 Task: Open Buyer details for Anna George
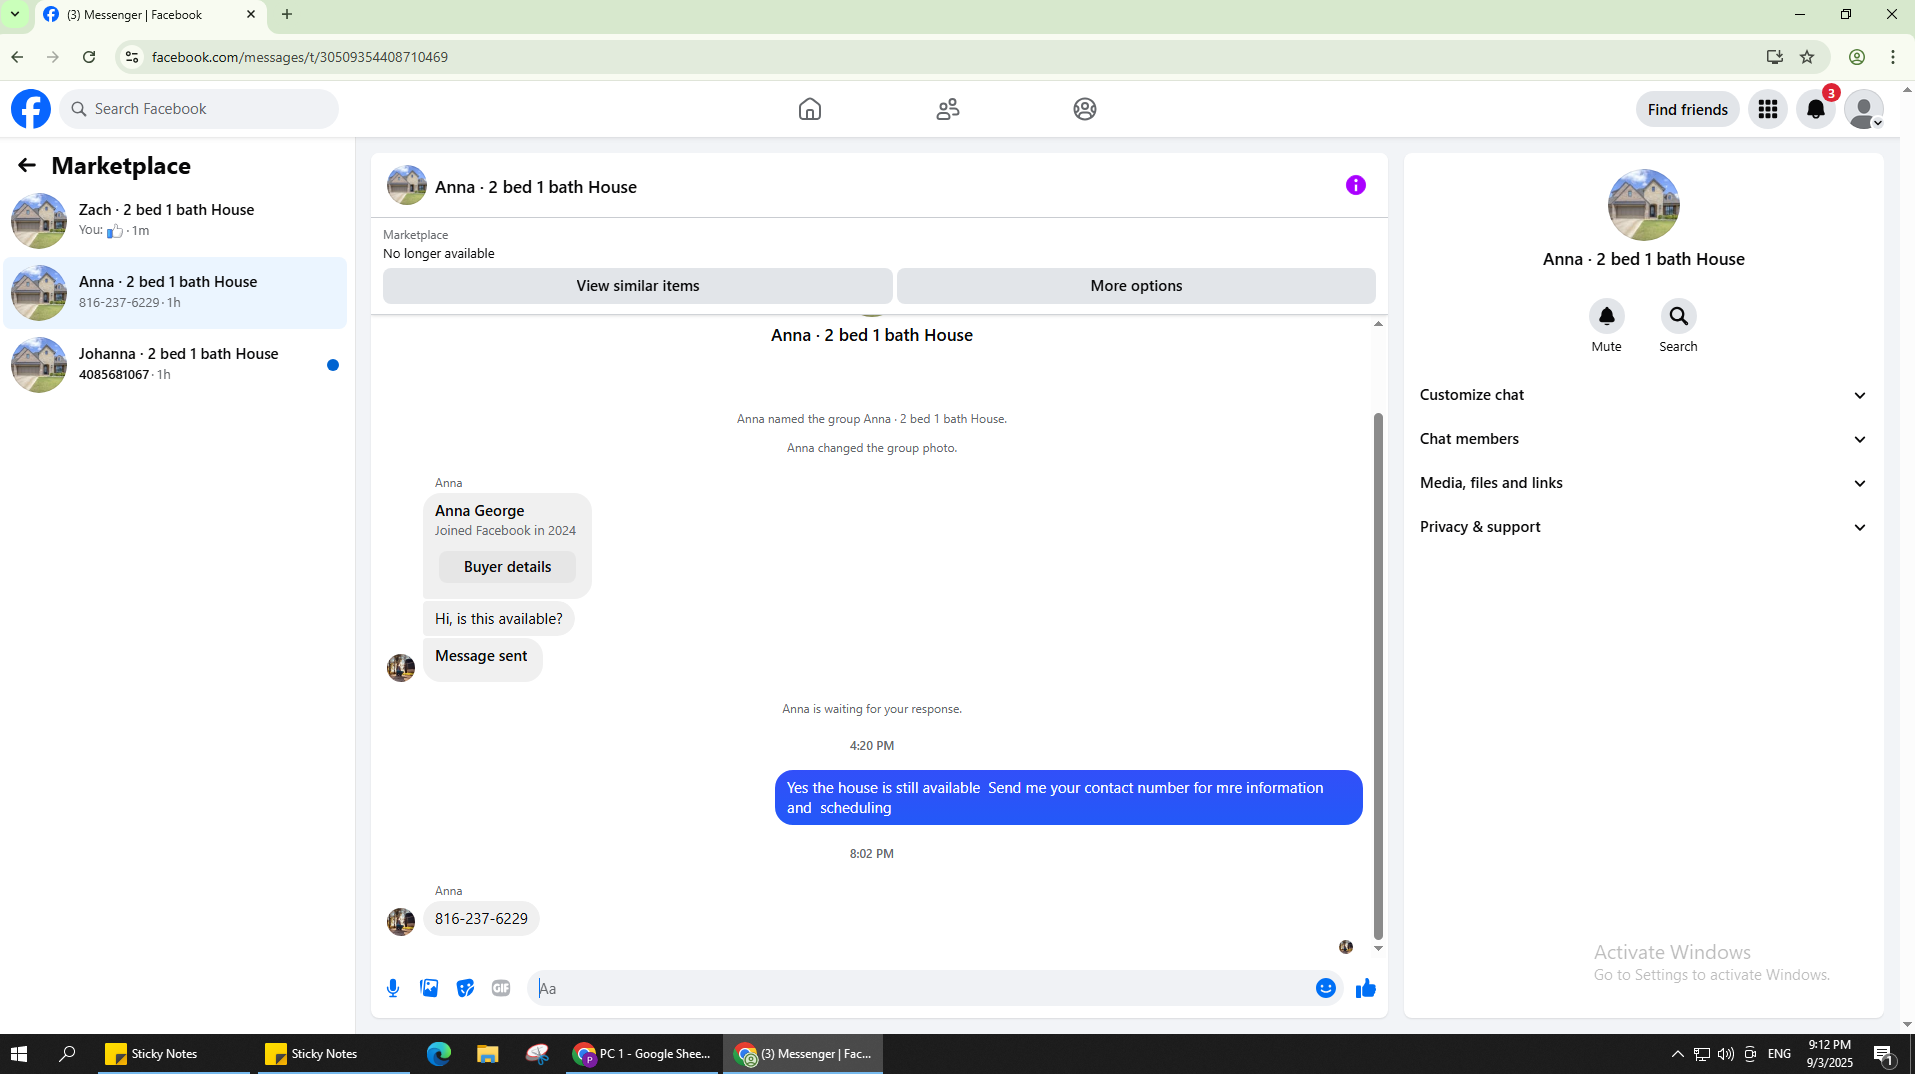point(507,567)
